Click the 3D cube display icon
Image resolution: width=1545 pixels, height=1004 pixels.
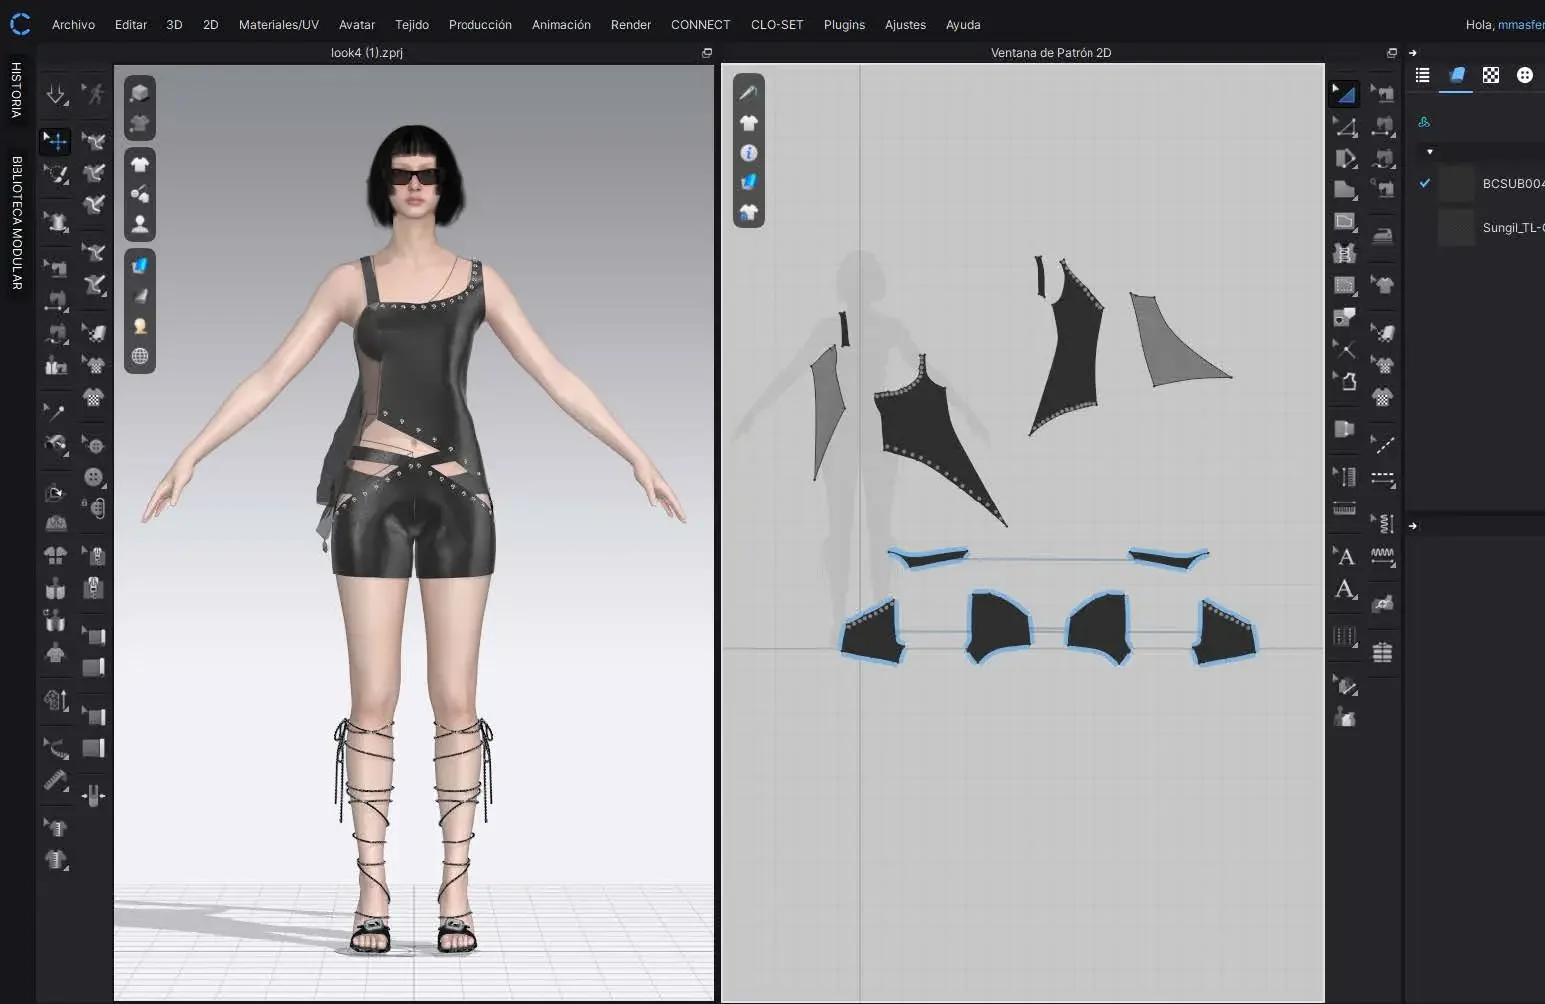[x=140, y=93]
